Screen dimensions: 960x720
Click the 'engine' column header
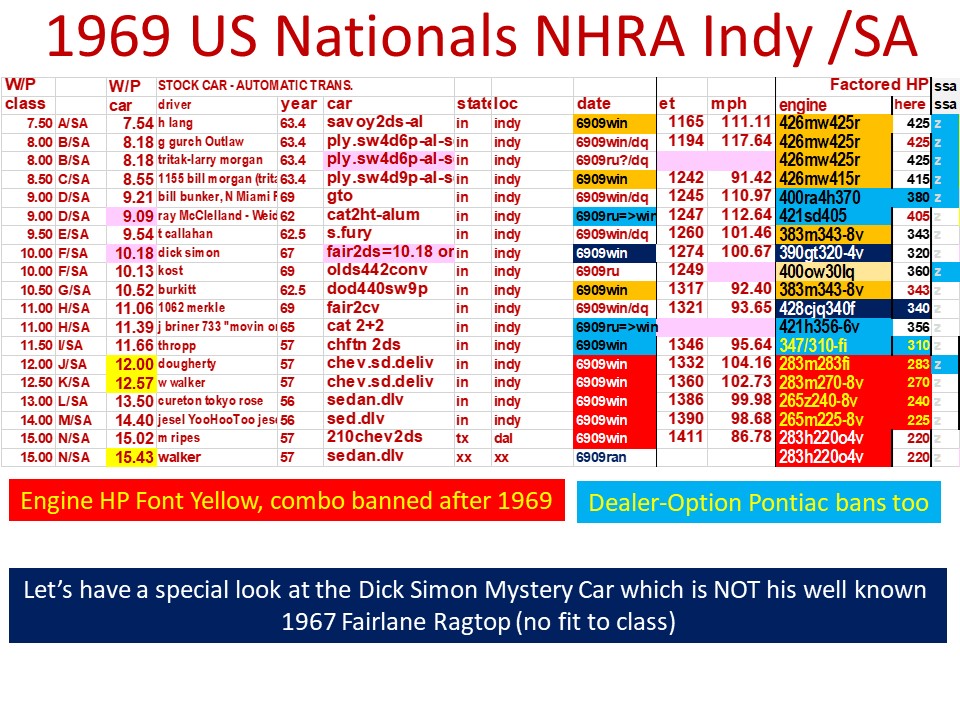point(803,105)
